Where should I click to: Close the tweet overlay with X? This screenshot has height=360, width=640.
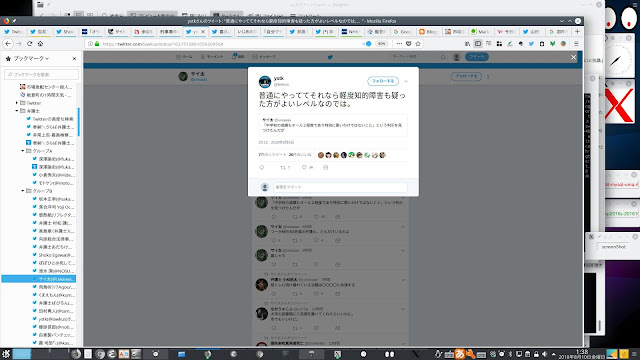point(573,57)
